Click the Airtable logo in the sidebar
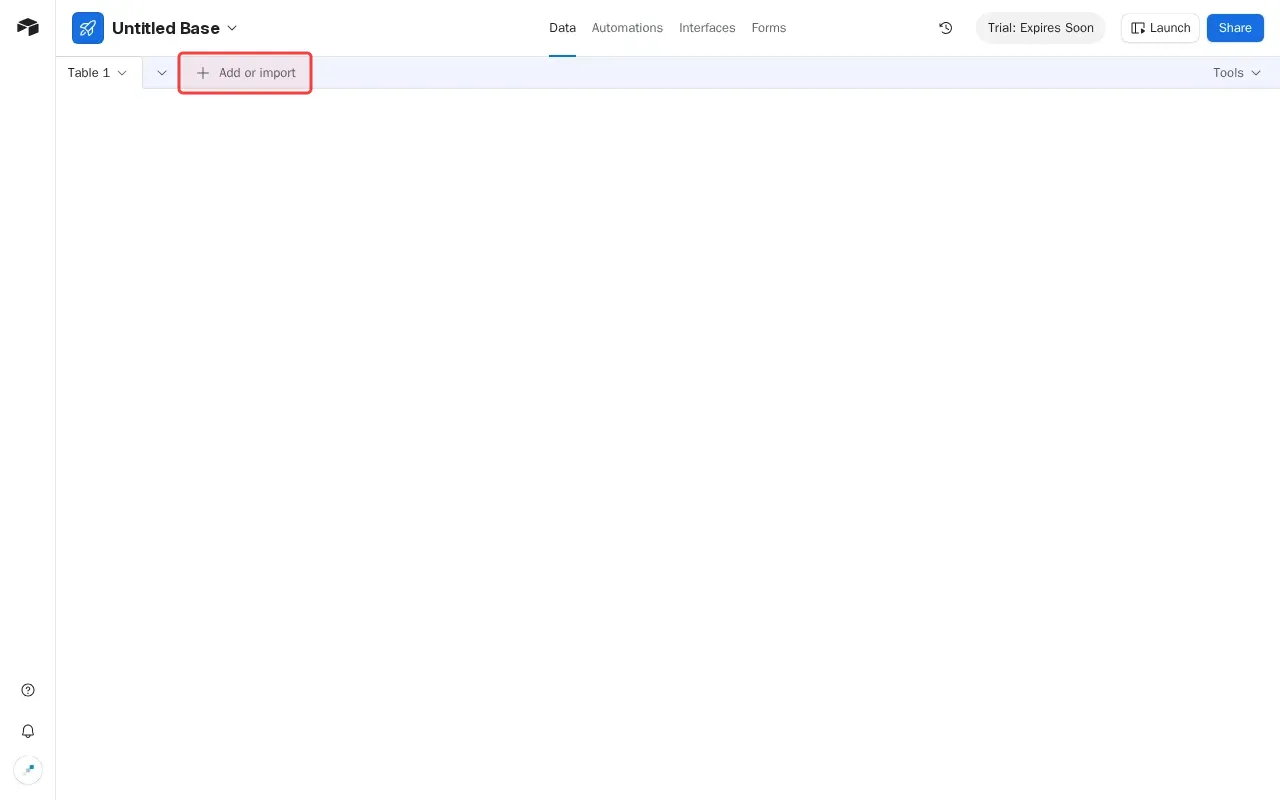The image size is (1280, 800). [27, 27]
